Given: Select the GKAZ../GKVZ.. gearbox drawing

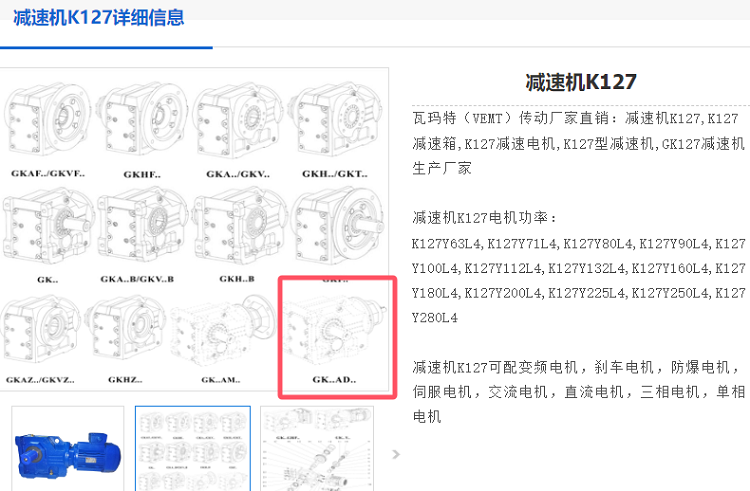Looking at the screenshot, I should coord(41,329).
